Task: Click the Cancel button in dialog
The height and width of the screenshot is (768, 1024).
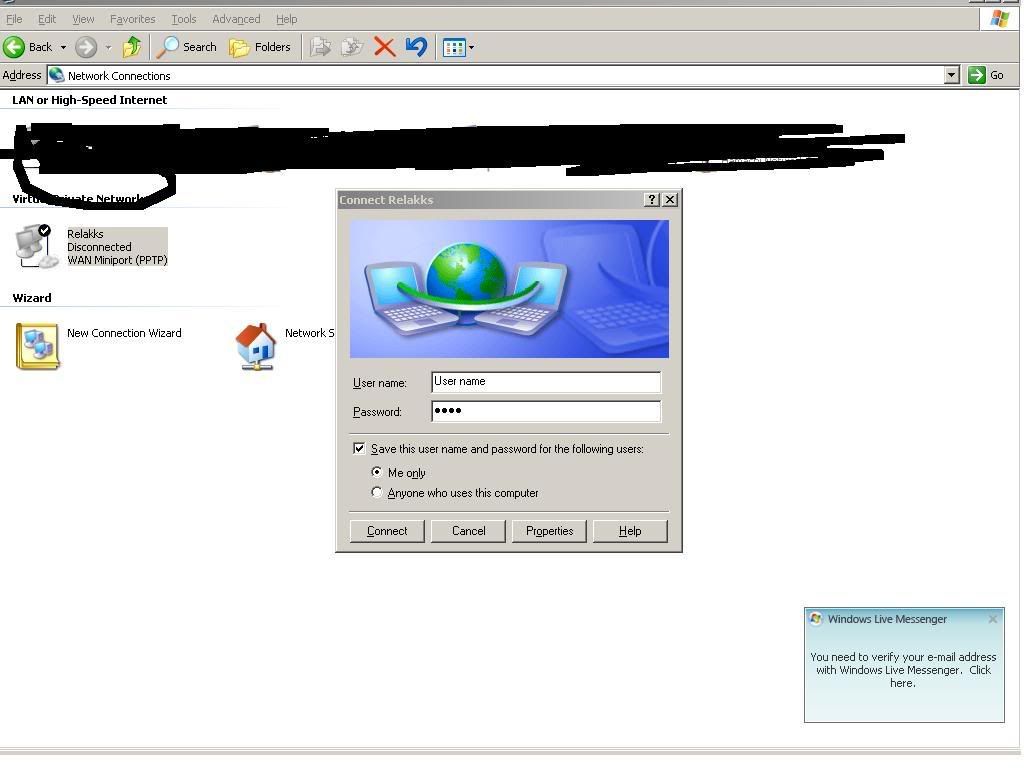Action: point(468,531)
